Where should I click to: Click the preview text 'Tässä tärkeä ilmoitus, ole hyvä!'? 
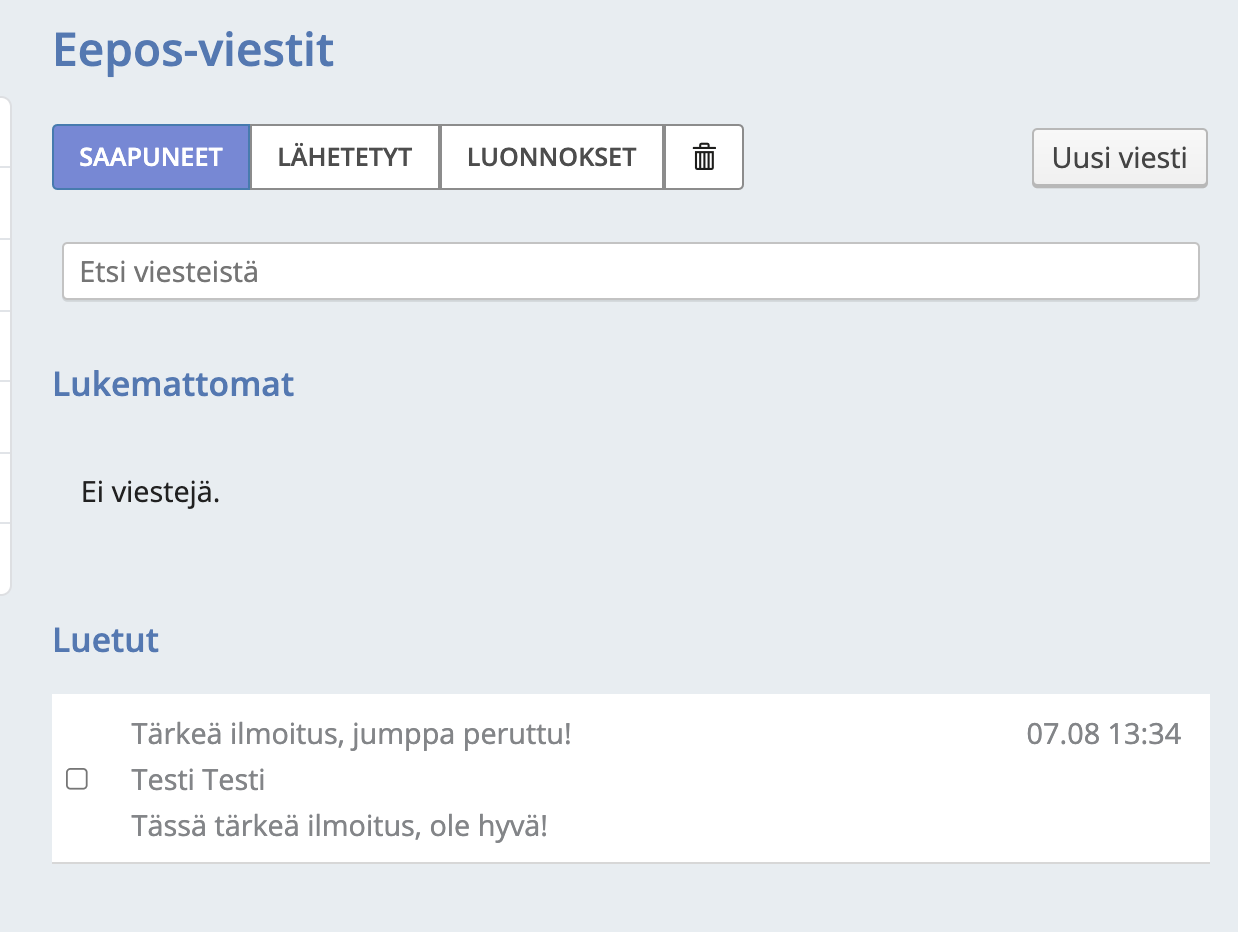340,826
